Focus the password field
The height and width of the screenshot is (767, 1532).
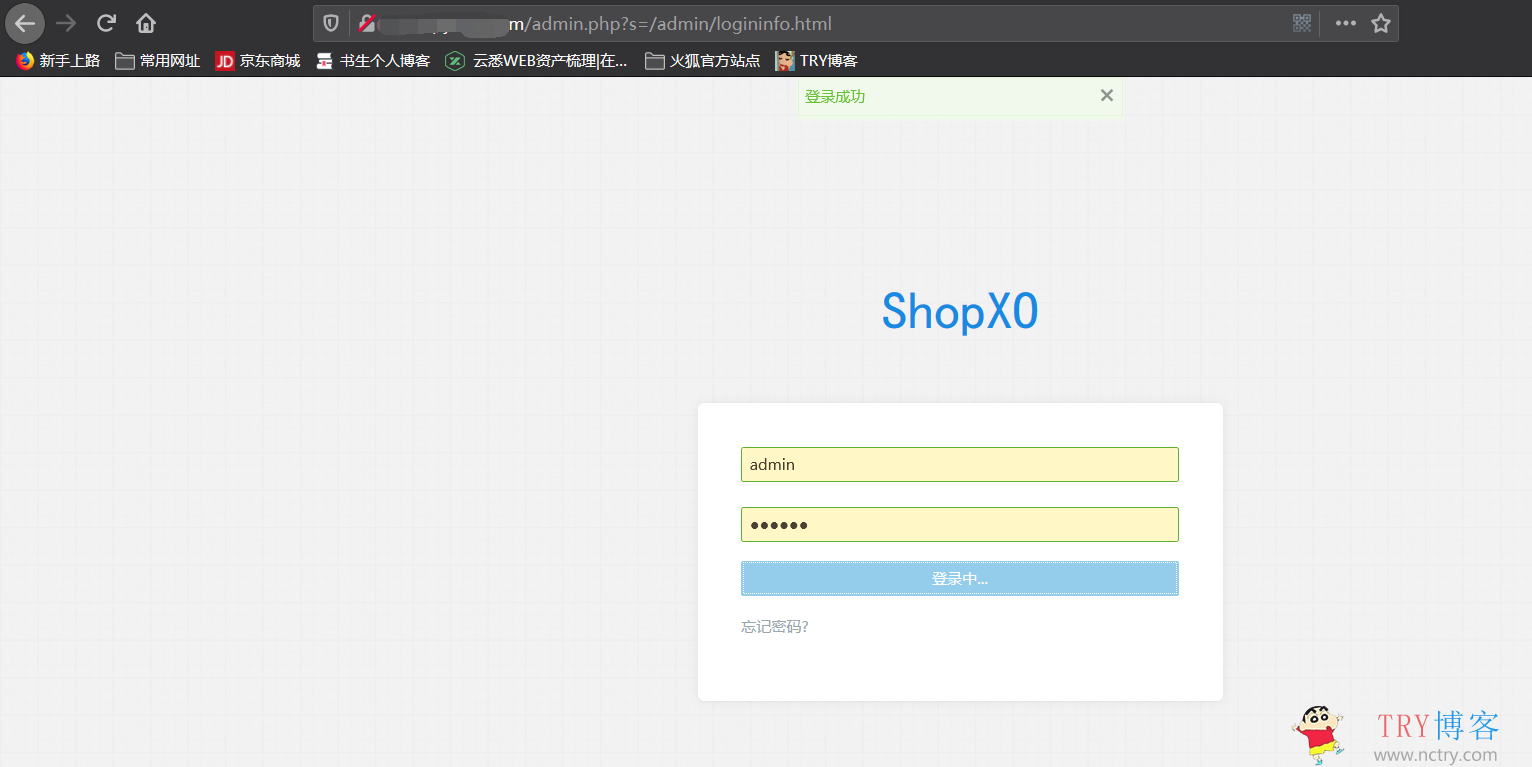(x=960, y=525)
